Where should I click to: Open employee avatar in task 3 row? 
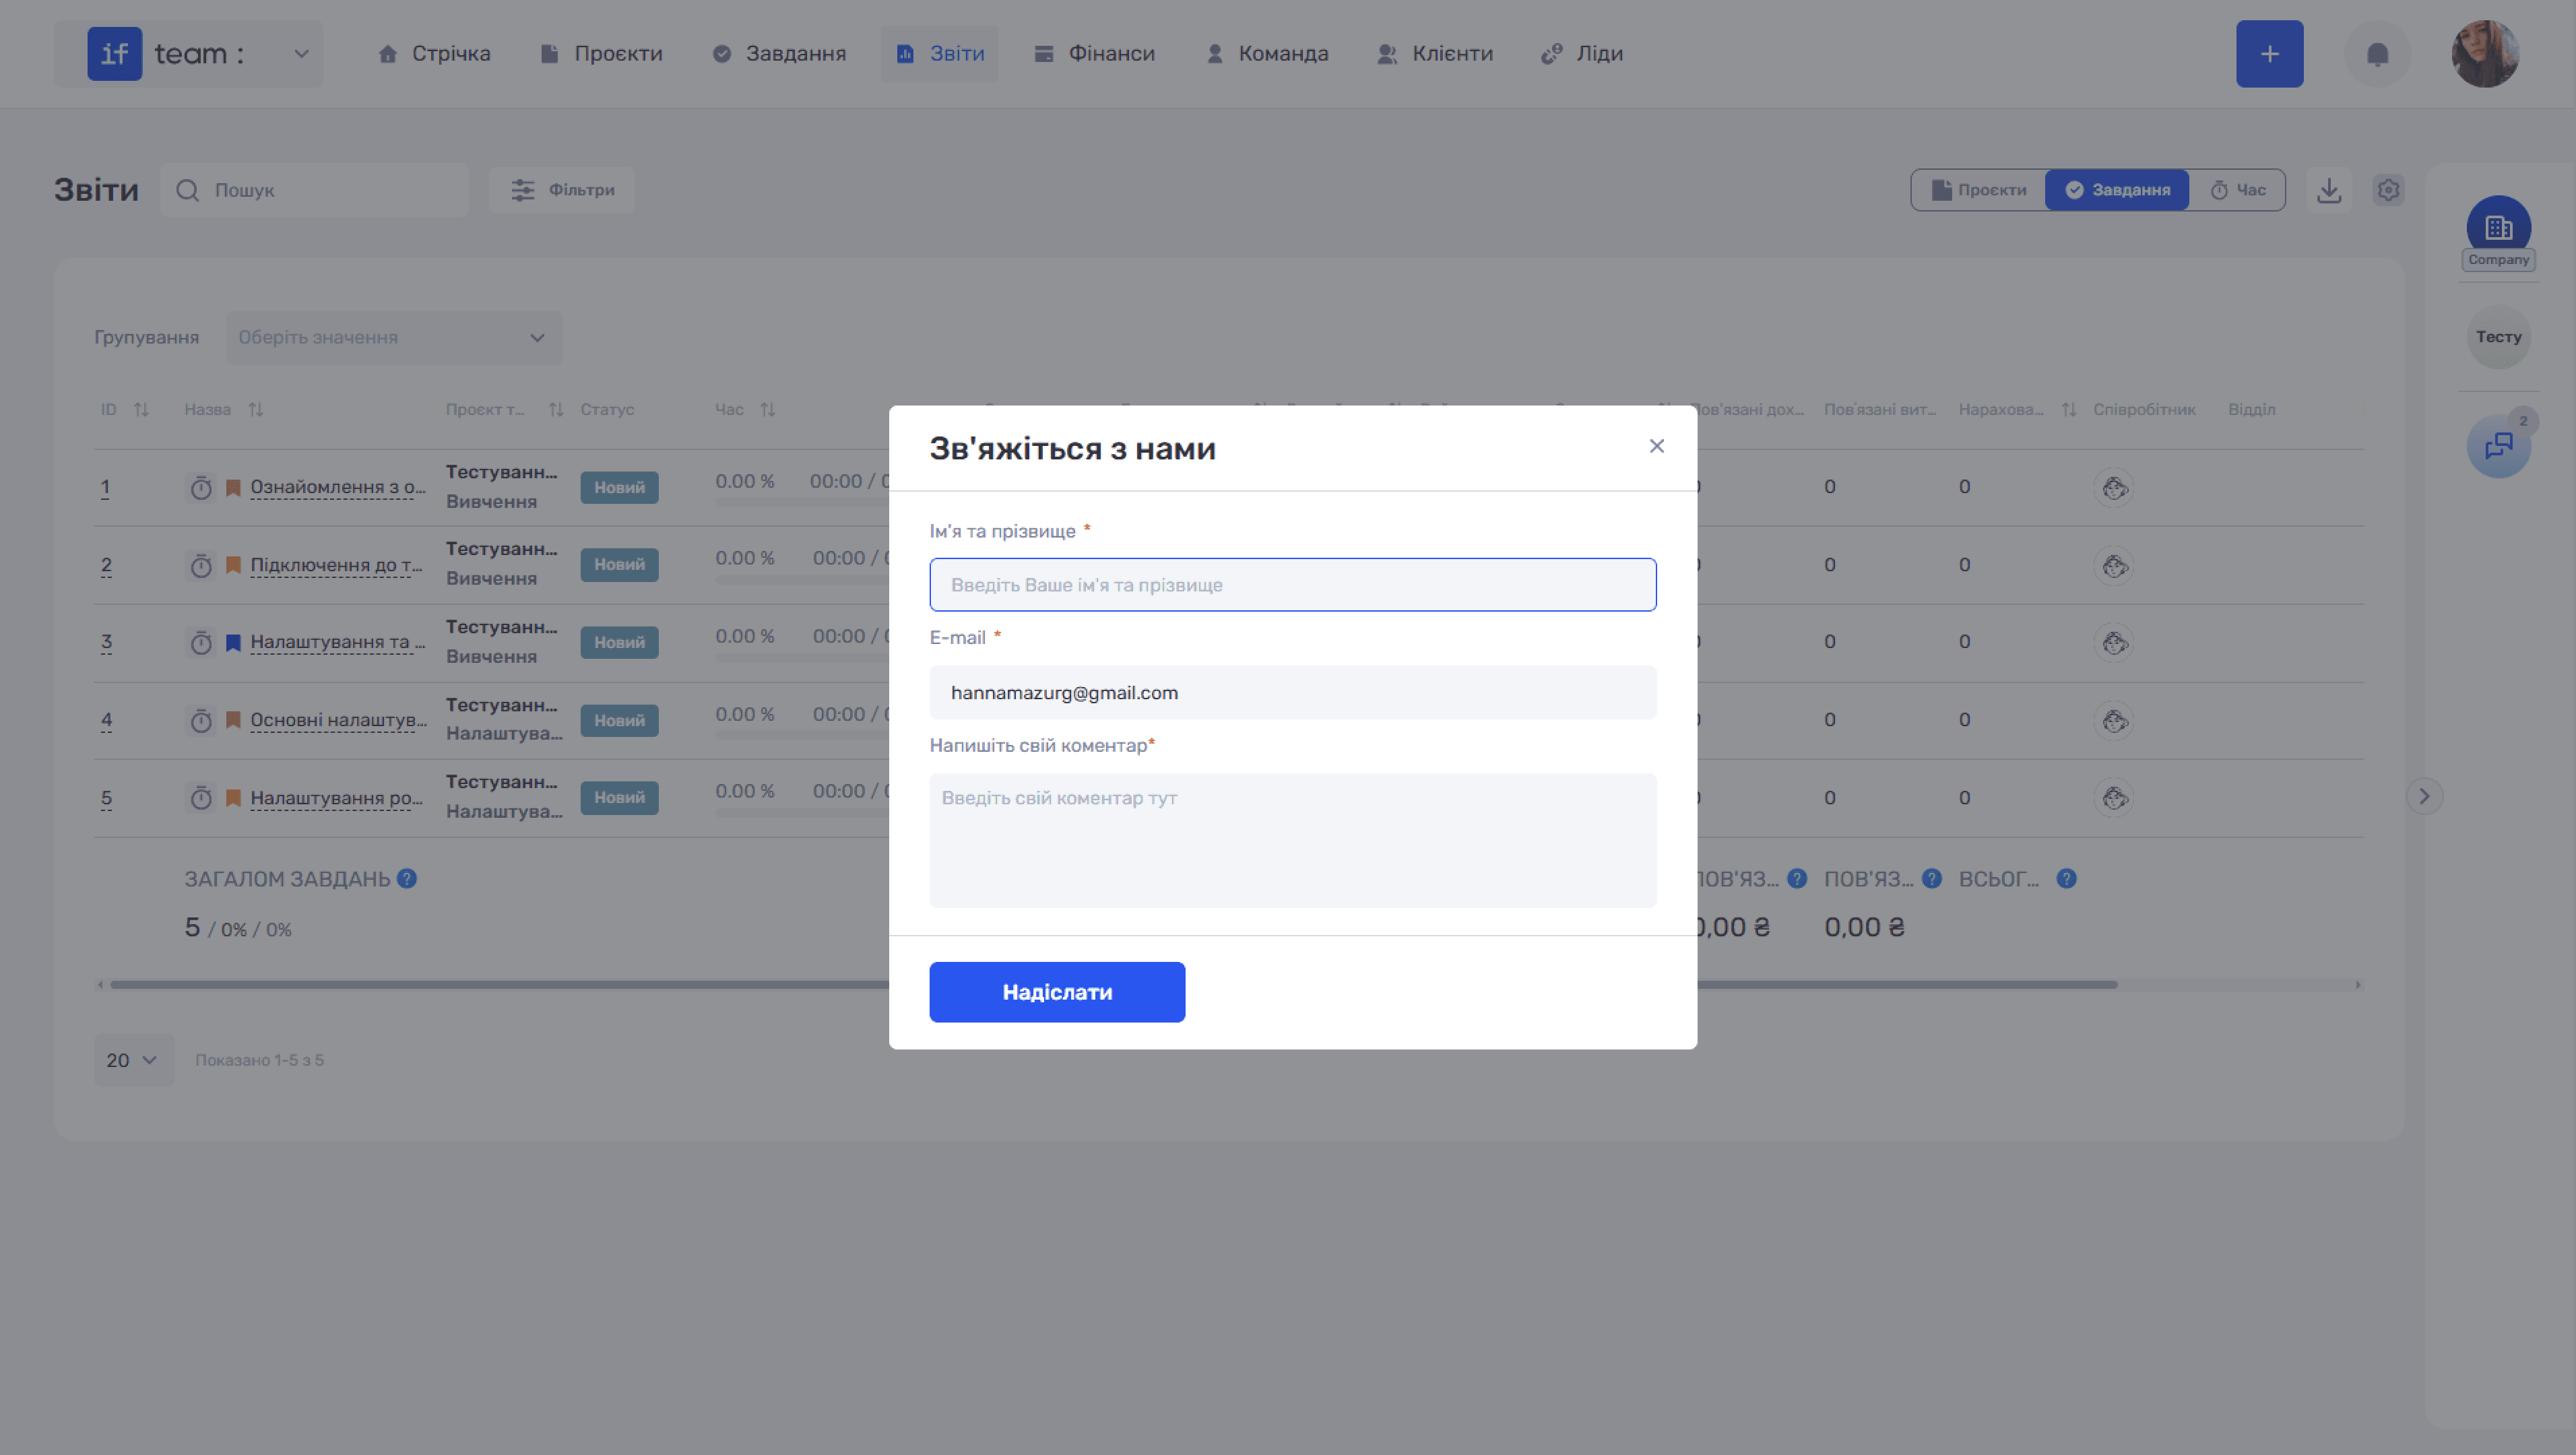[2114, 643]
